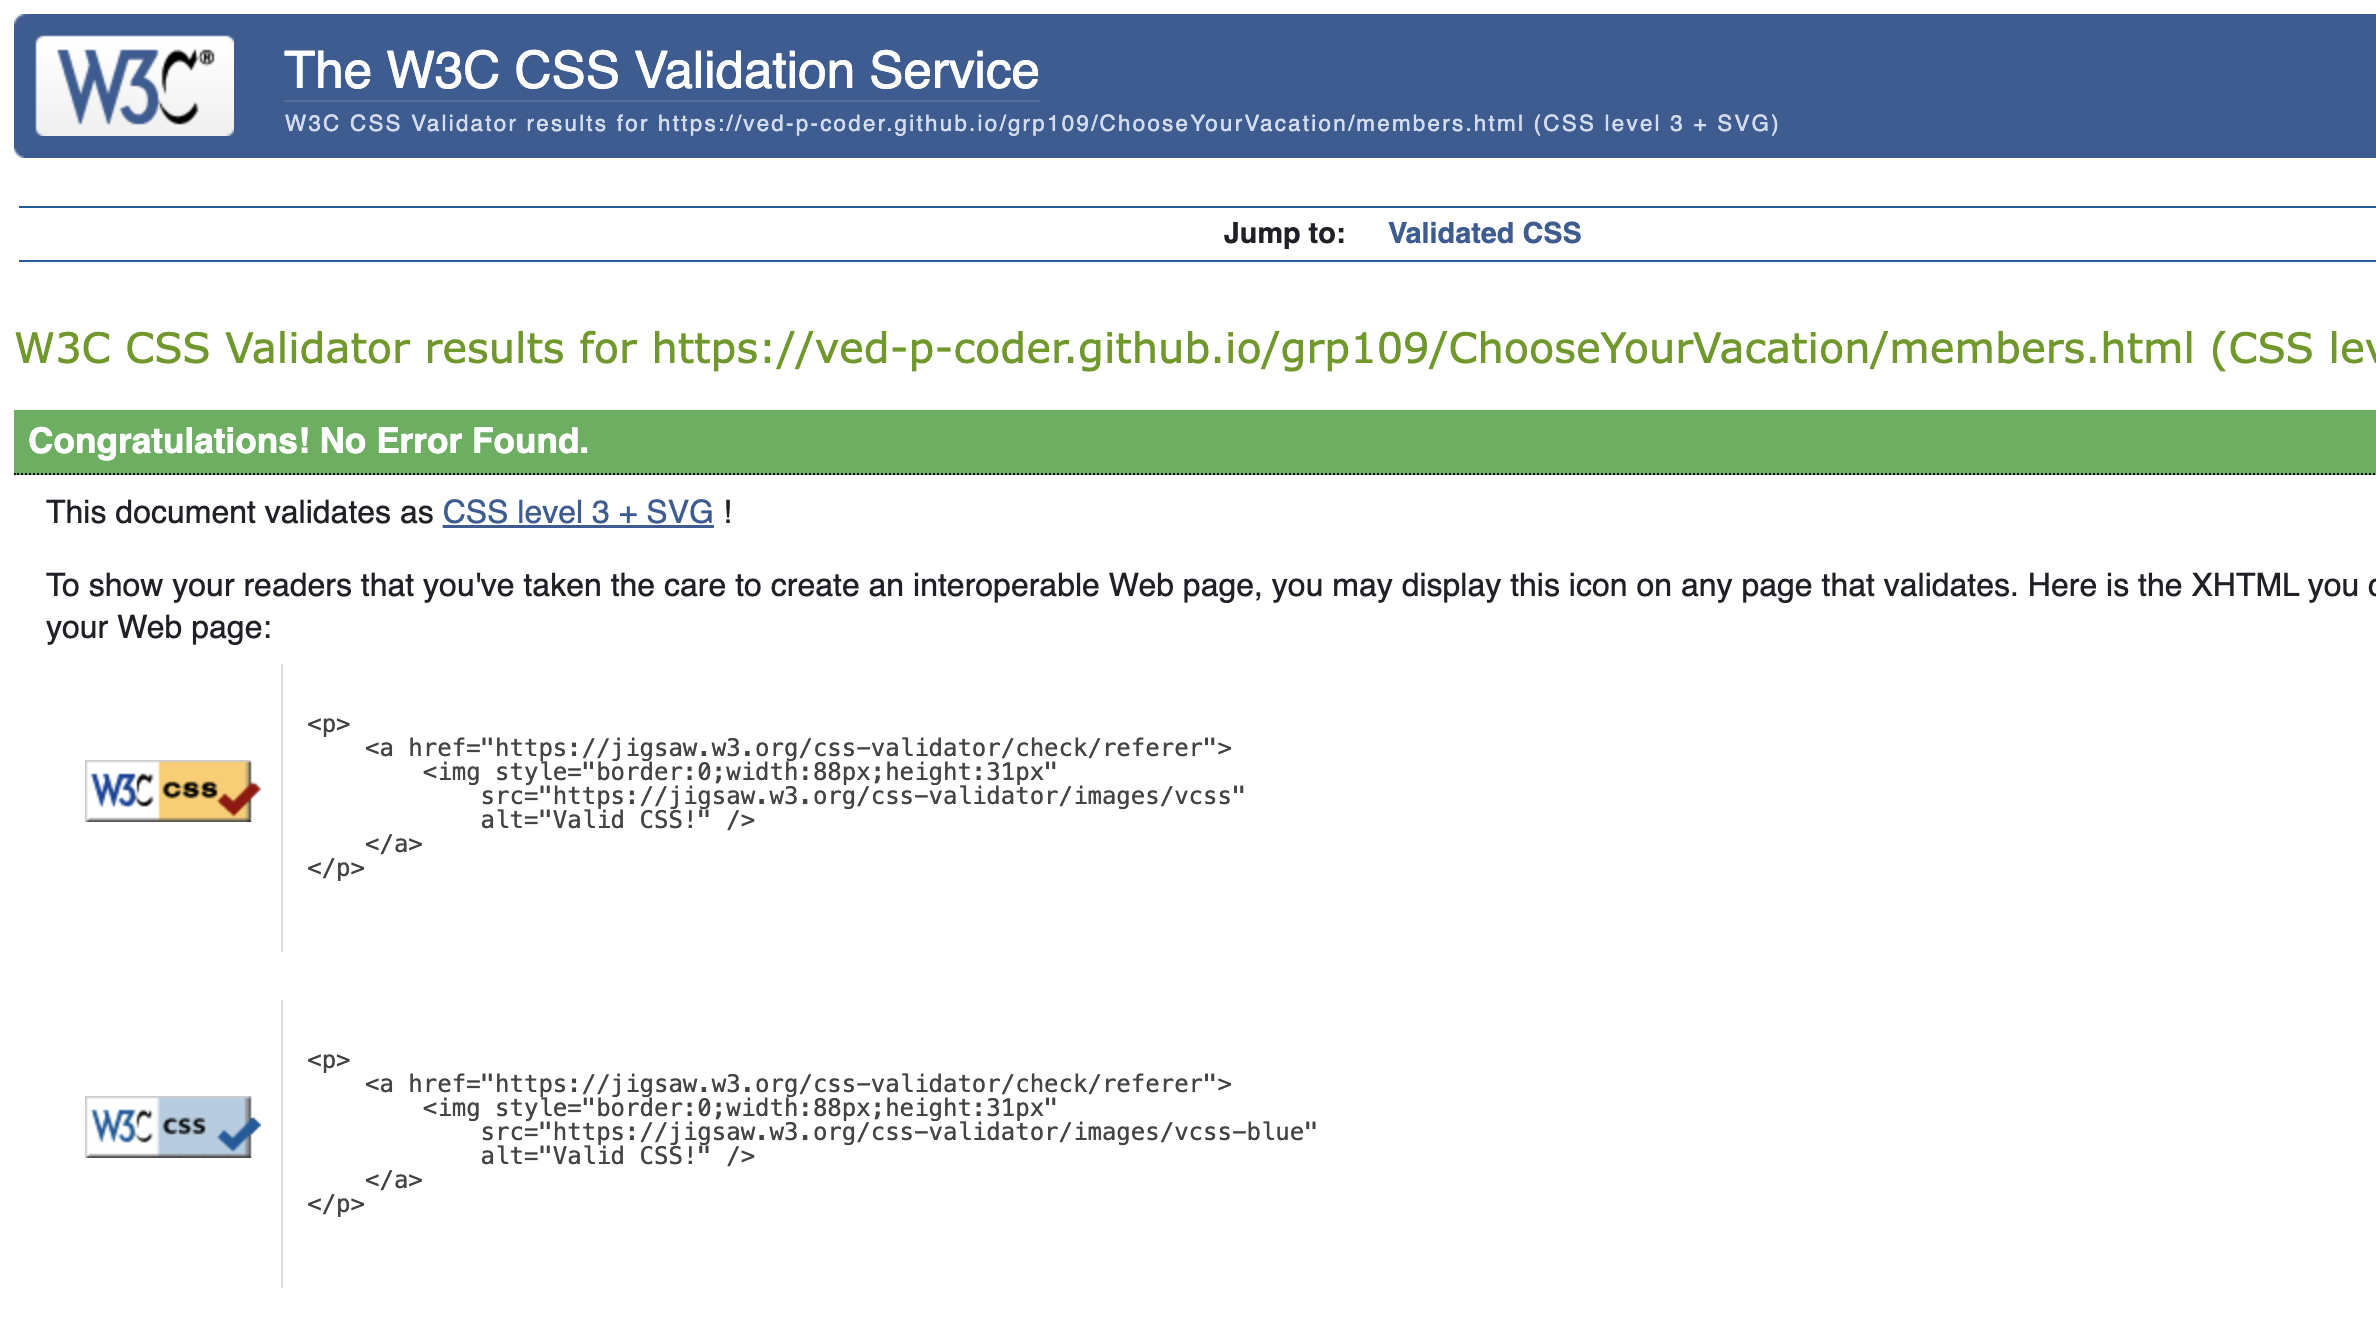2376x1326 pixels.
Task: Click the 'To show your readers' paragraph
Action: 1210,606
